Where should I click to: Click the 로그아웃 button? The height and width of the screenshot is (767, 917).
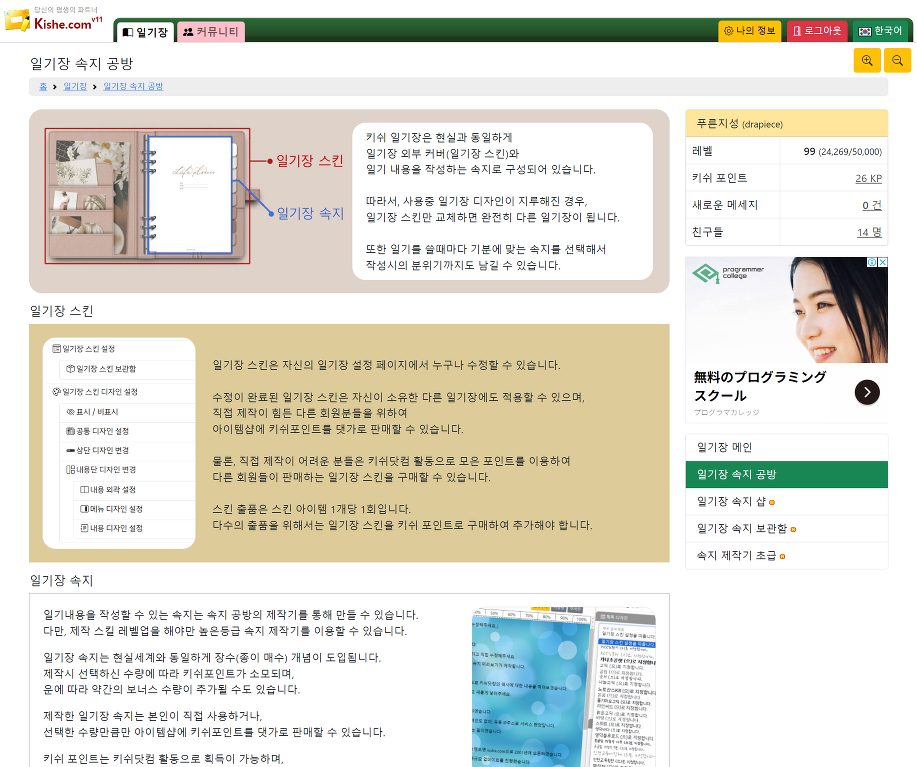tap(816, 31)
